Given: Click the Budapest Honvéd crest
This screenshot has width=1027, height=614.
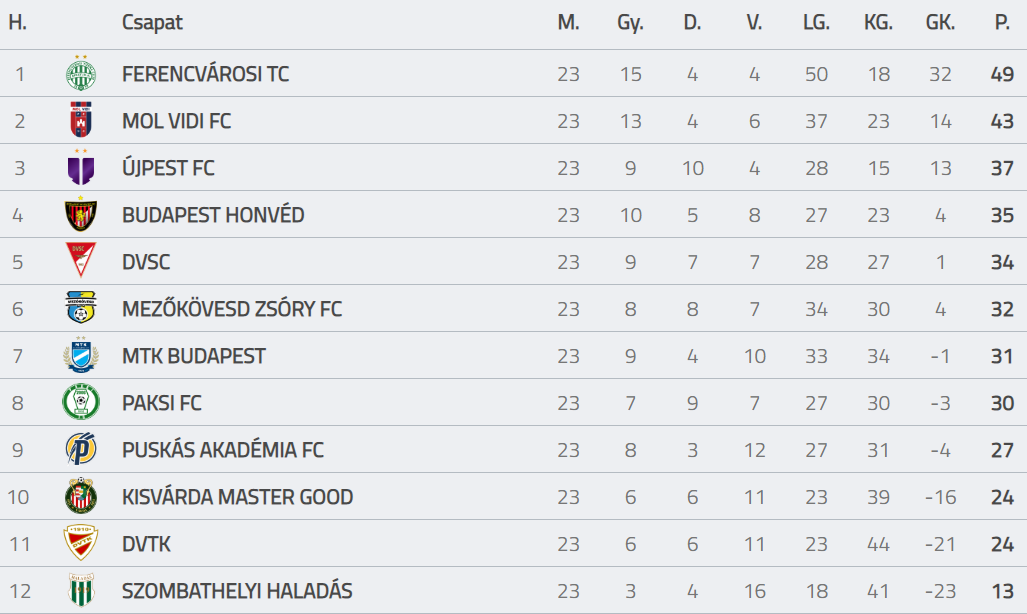Looking at the screenshot, I should pos(81,214).
